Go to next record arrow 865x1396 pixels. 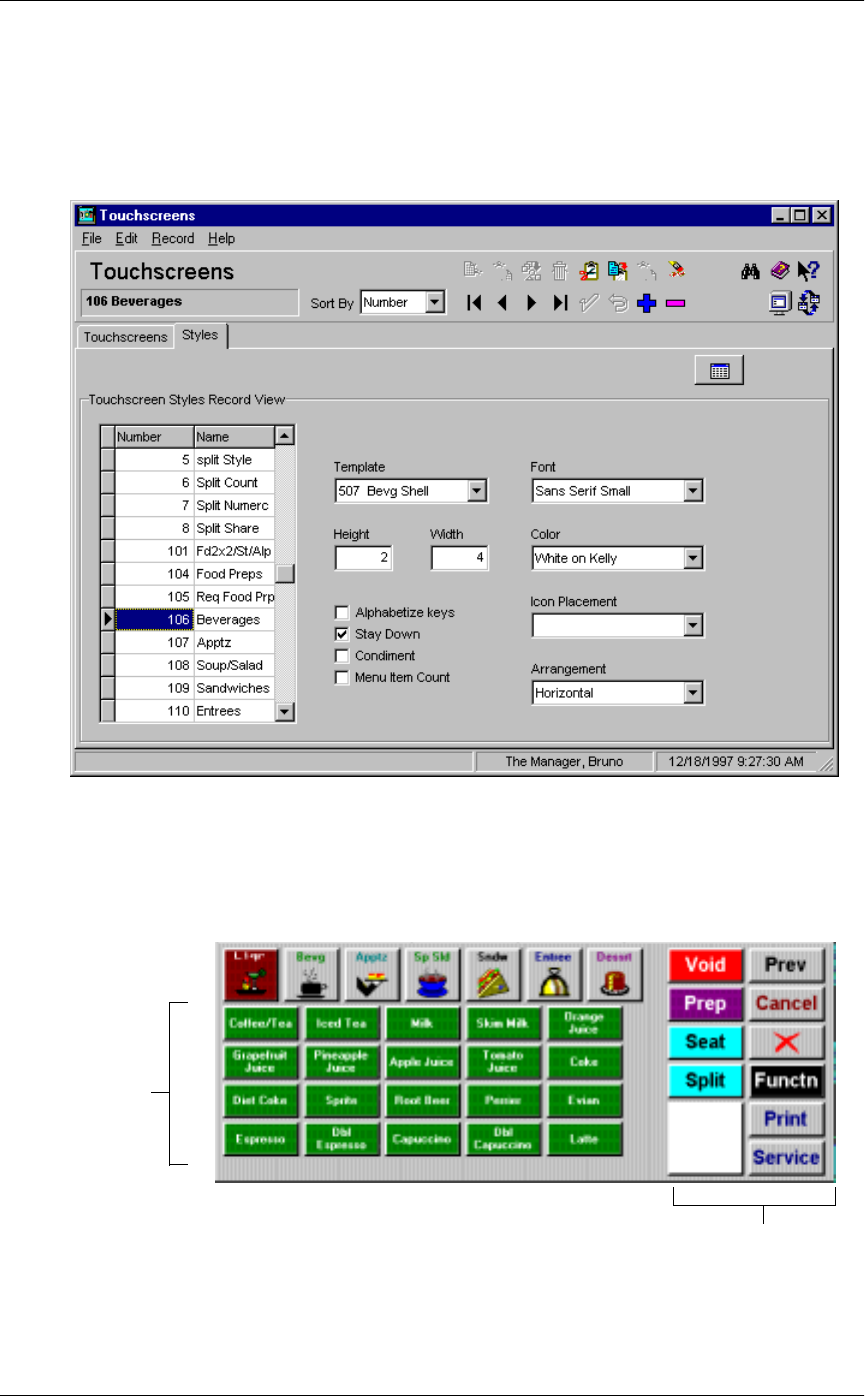[x=532, y=303]
